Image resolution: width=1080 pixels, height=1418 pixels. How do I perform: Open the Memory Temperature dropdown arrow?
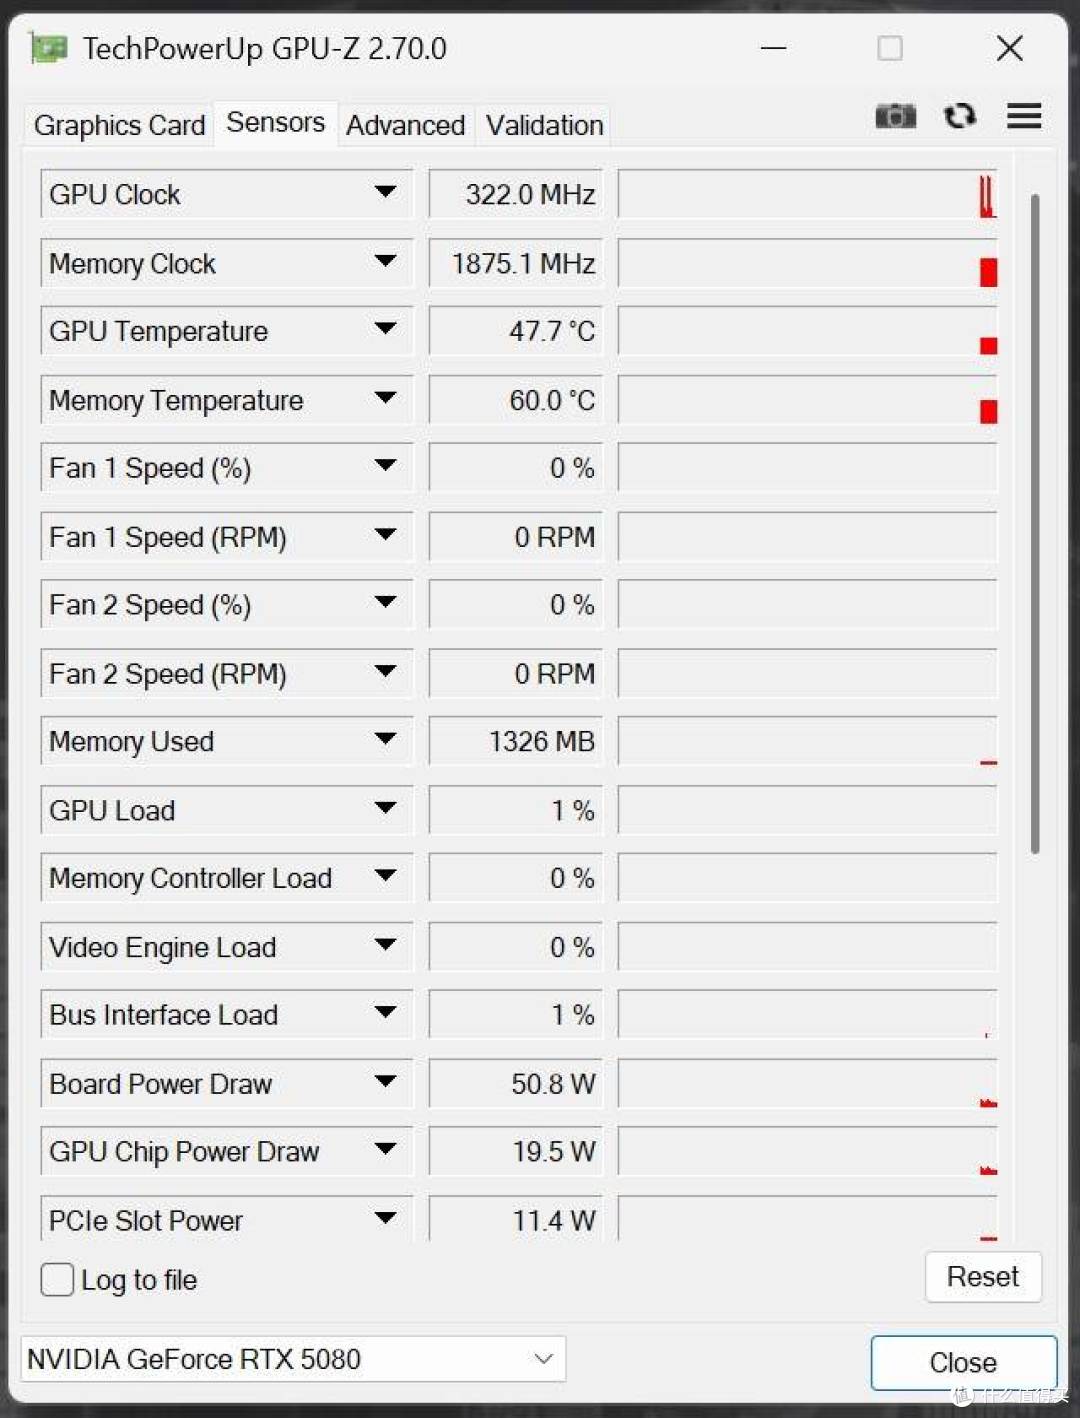385,398
